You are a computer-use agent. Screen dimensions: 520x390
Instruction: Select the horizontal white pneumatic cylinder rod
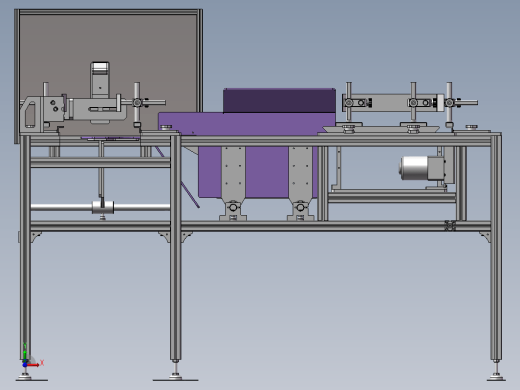point(100,207)
